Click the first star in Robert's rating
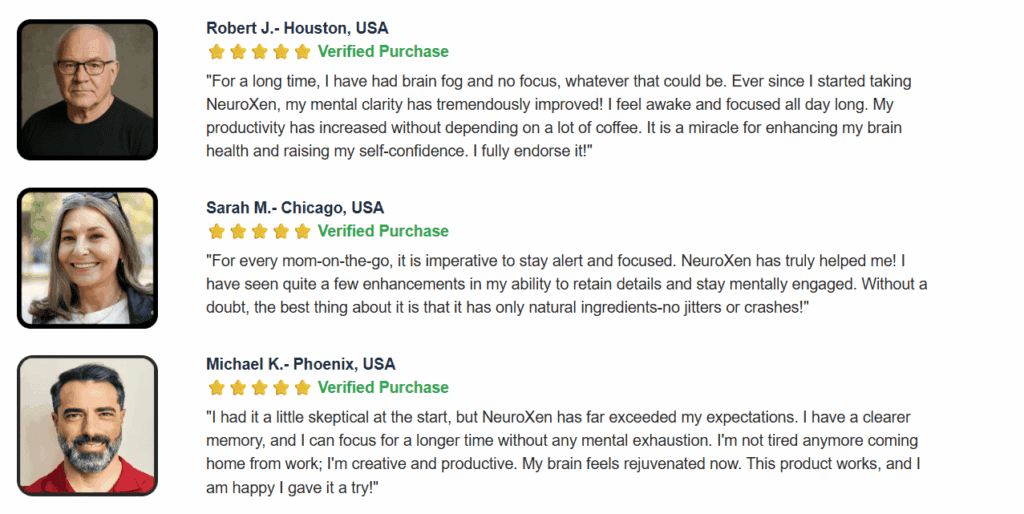The image size is (1024, 514). coord(217,52)
